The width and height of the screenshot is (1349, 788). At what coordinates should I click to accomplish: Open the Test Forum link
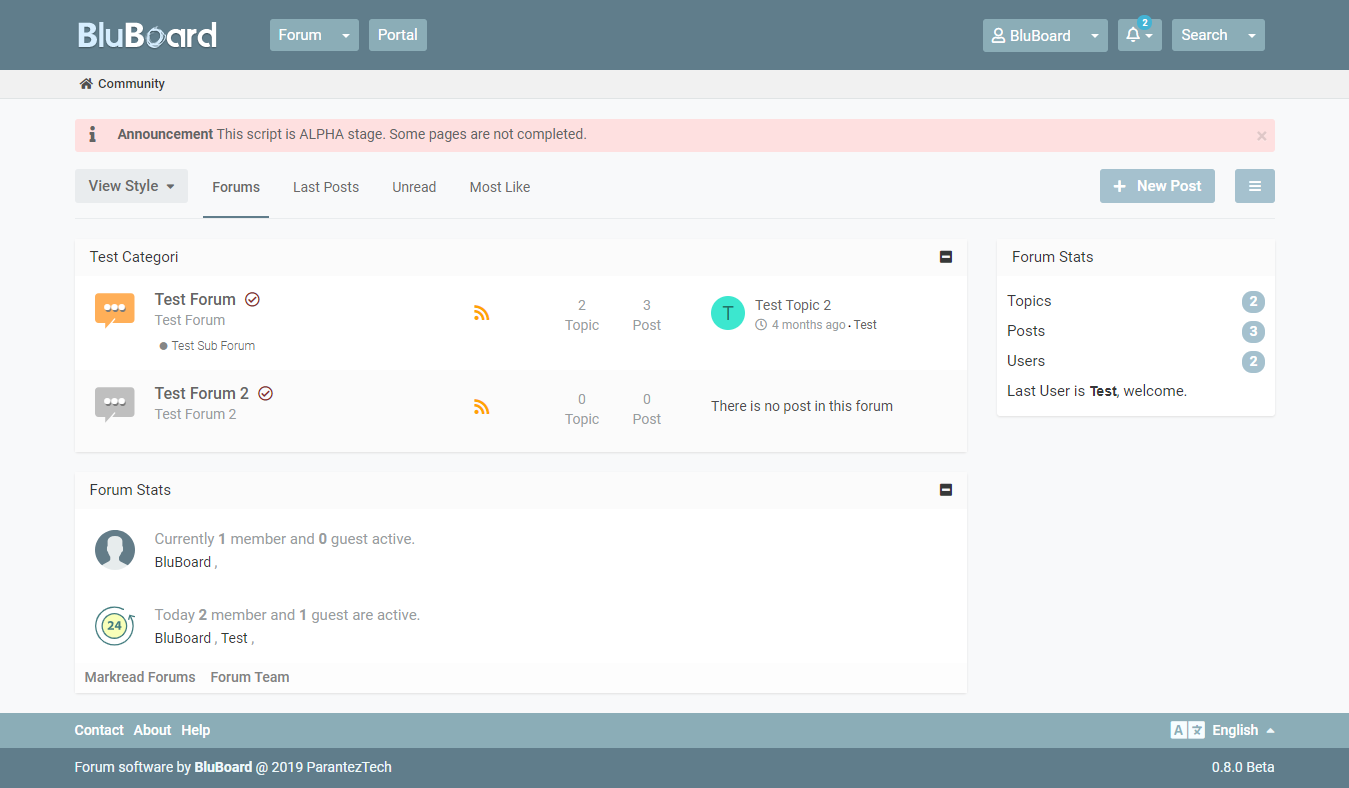click(x=195, y=299)
